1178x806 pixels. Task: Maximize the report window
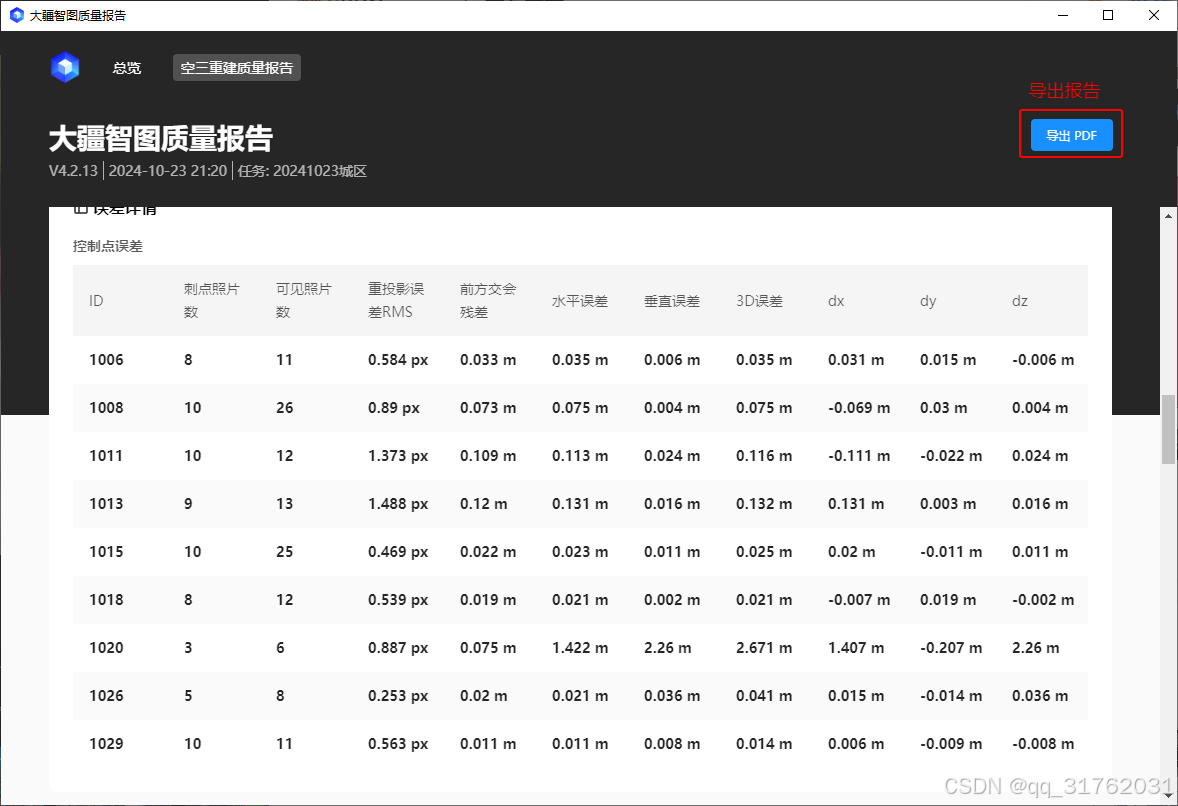pyautogui.click(x=1108, y=15)
